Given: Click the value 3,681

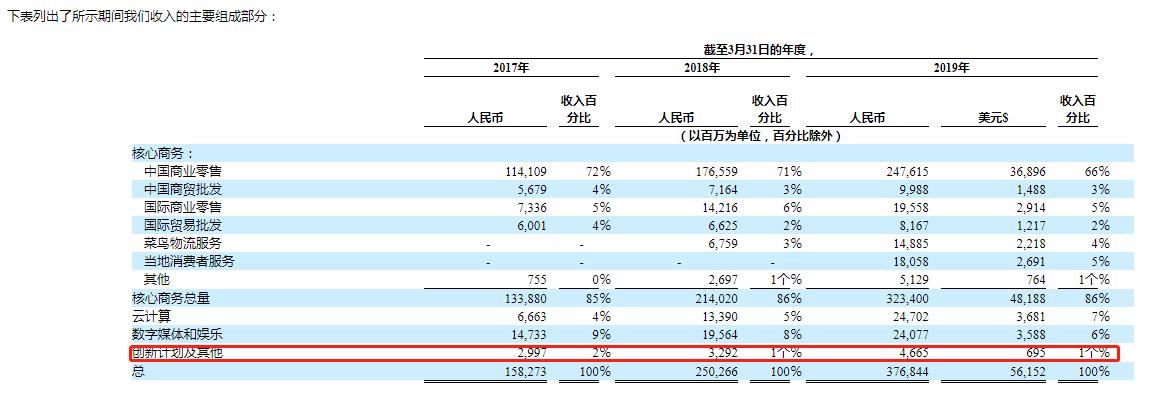Looking at the screenshot, I should coord(1030,316).
